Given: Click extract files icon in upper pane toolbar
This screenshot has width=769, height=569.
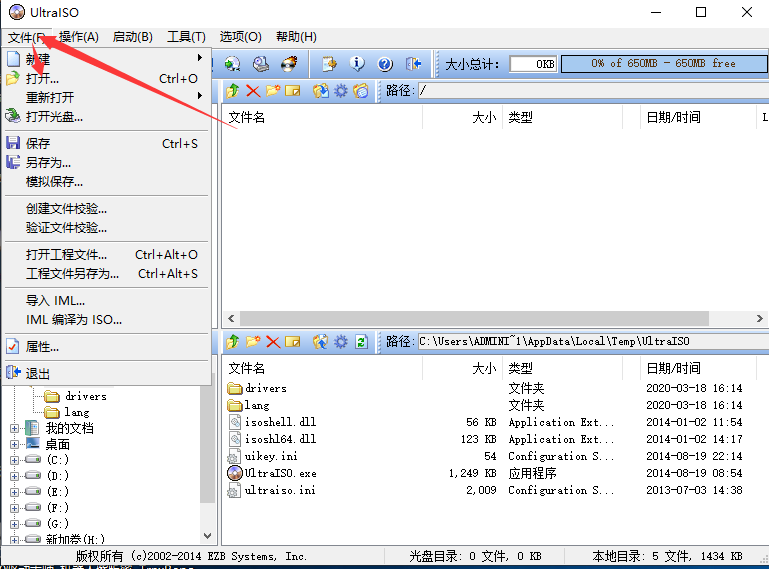Looking at the screenshot, I should (x=321, y=91).
